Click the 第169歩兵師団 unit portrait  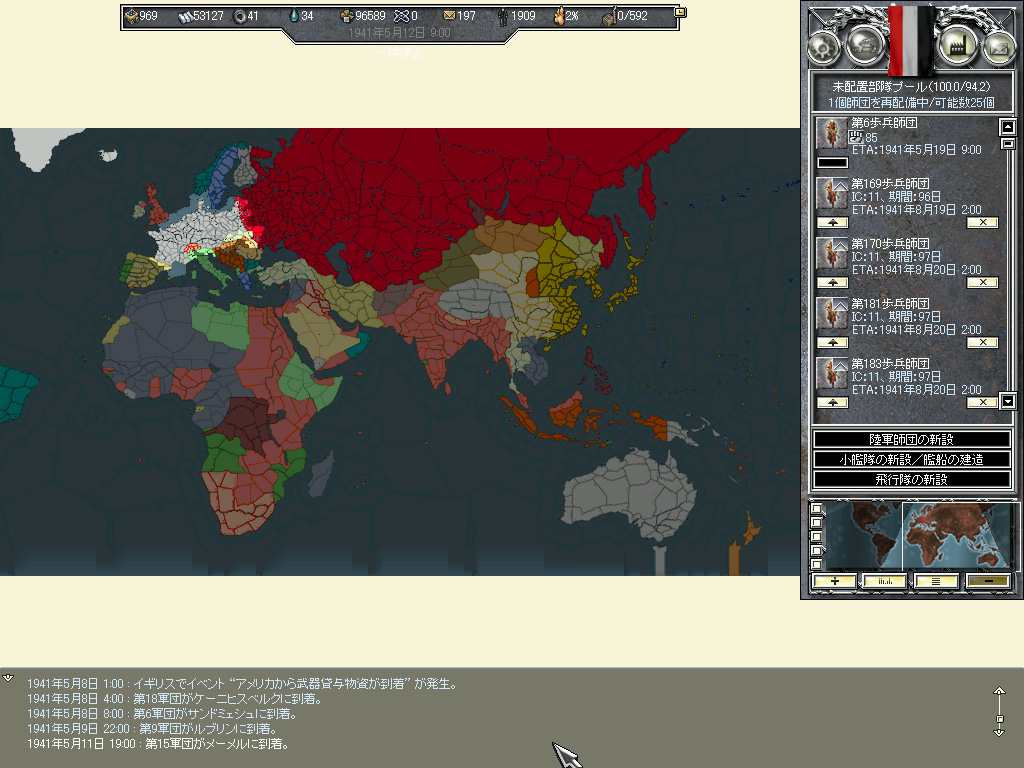(832, 194)
